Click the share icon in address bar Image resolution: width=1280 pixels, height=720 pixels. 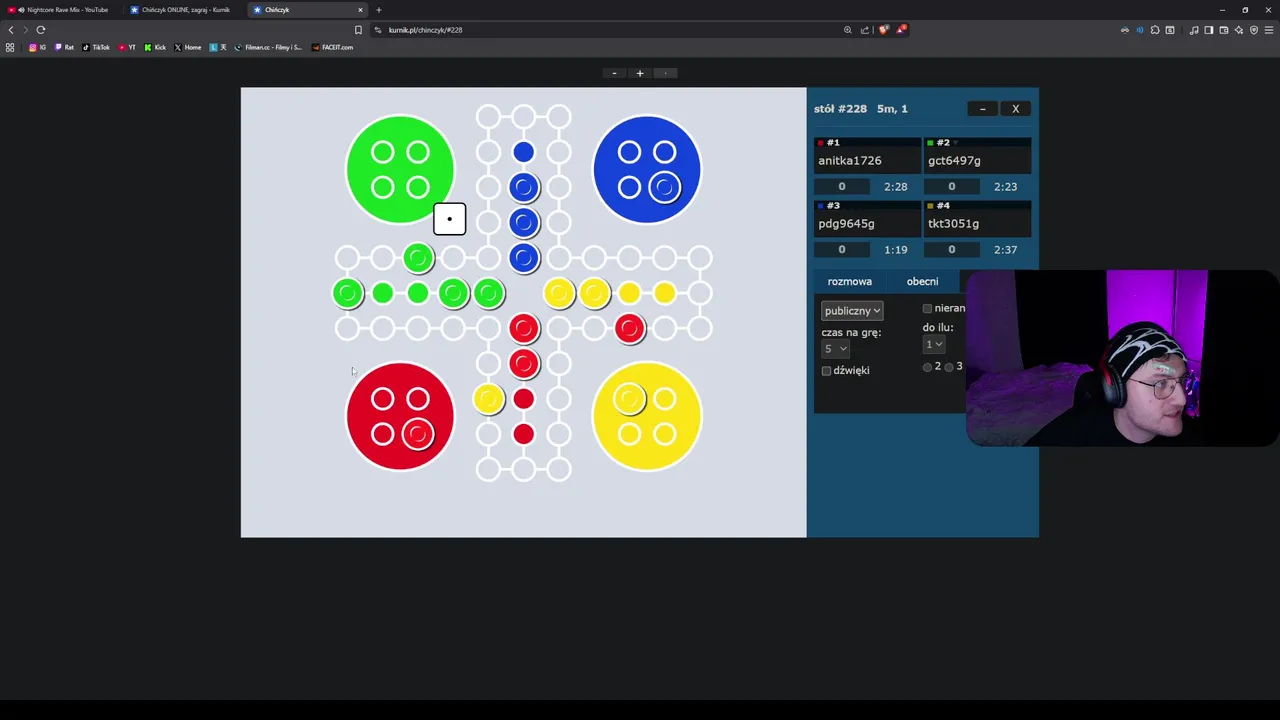tap(865, 30)
